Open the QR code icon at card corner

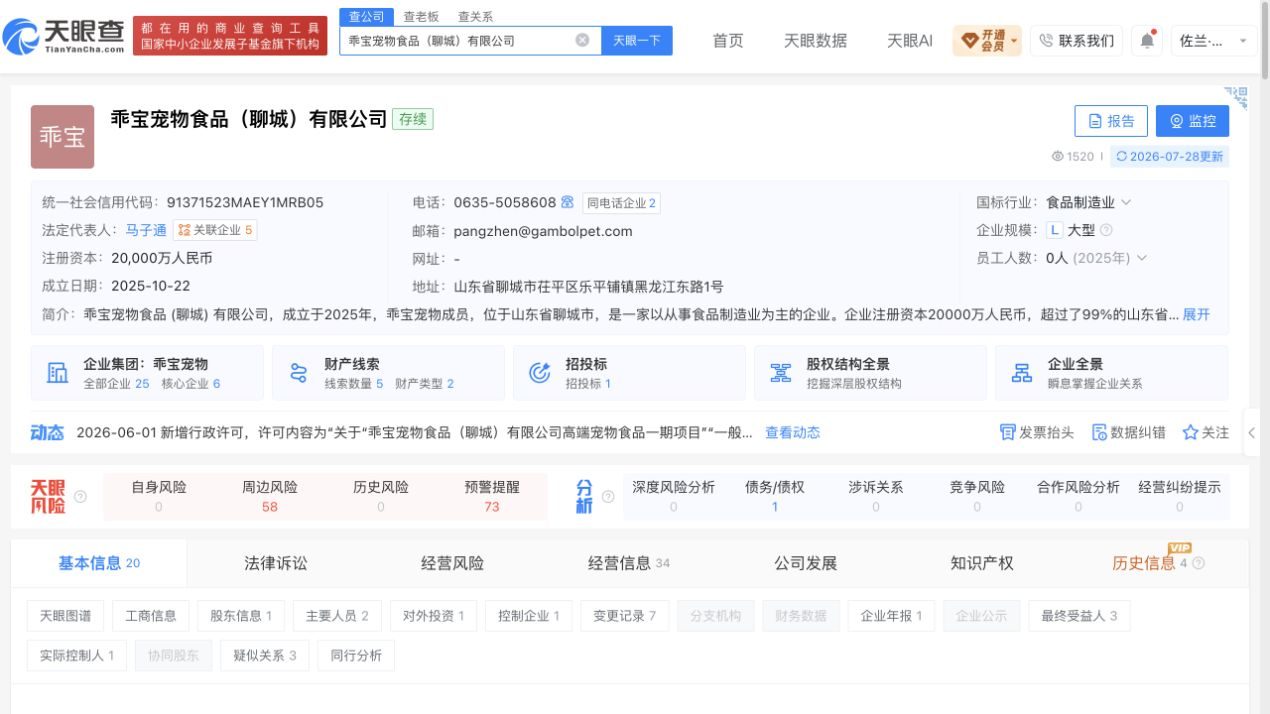click(x=1238, y=97)
